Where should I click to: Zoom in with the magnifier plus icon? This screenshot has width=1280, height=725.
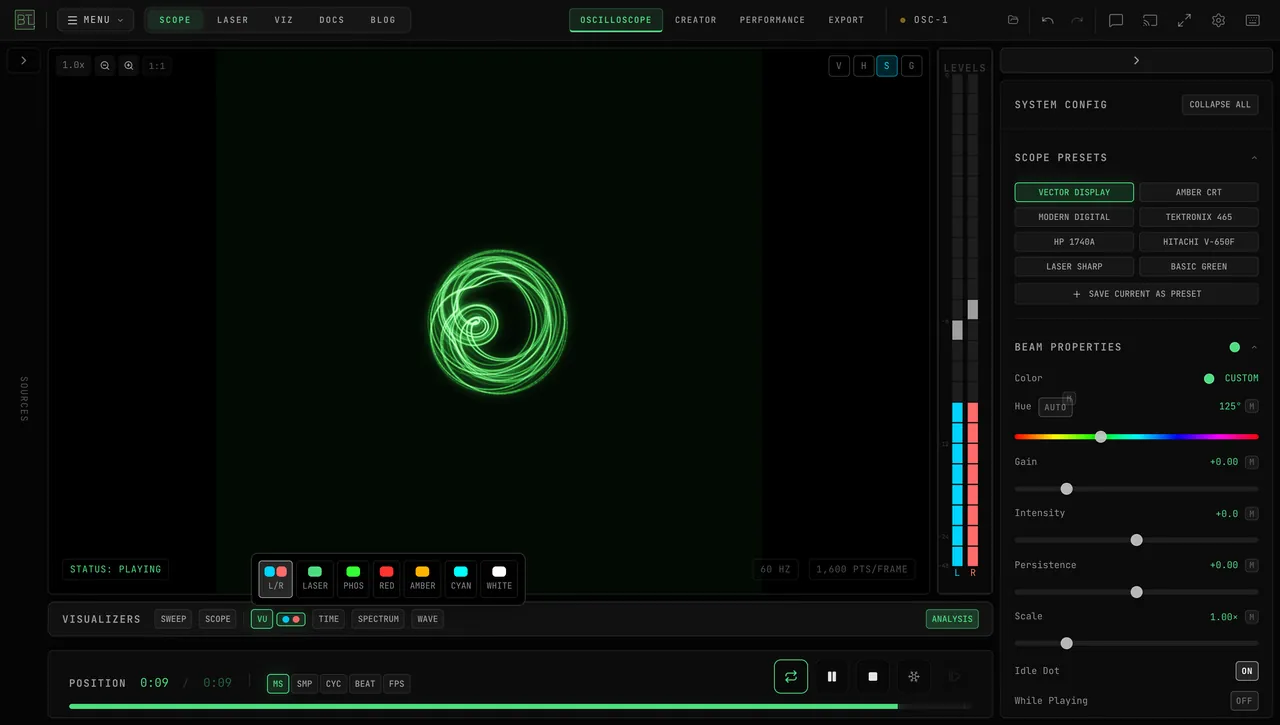point(129,65)
